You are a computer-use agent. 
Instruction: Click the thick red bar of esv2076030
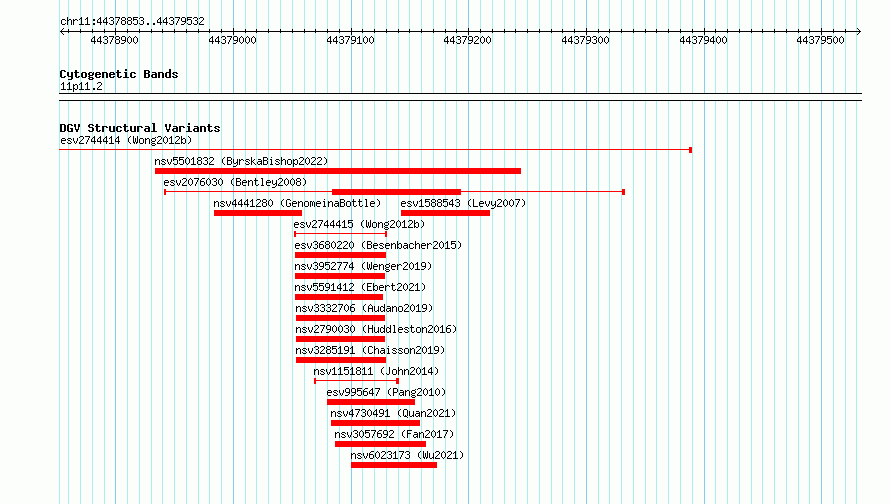396,192
